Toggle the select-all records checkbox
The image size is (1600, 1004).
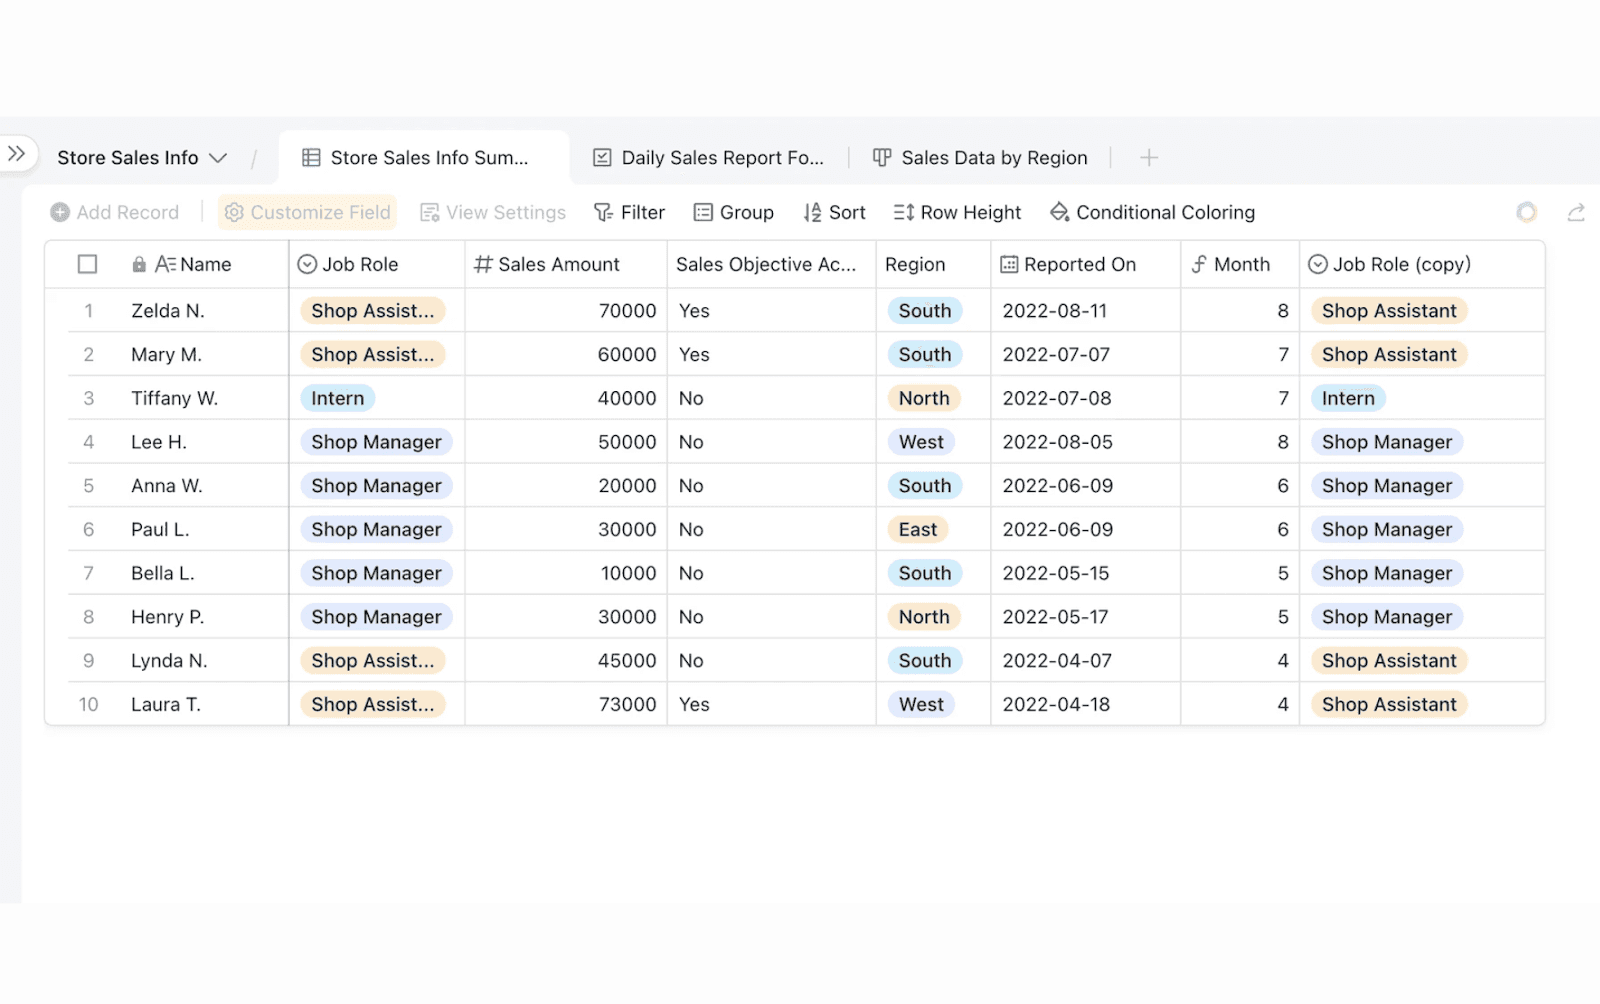tap(87, 264)
